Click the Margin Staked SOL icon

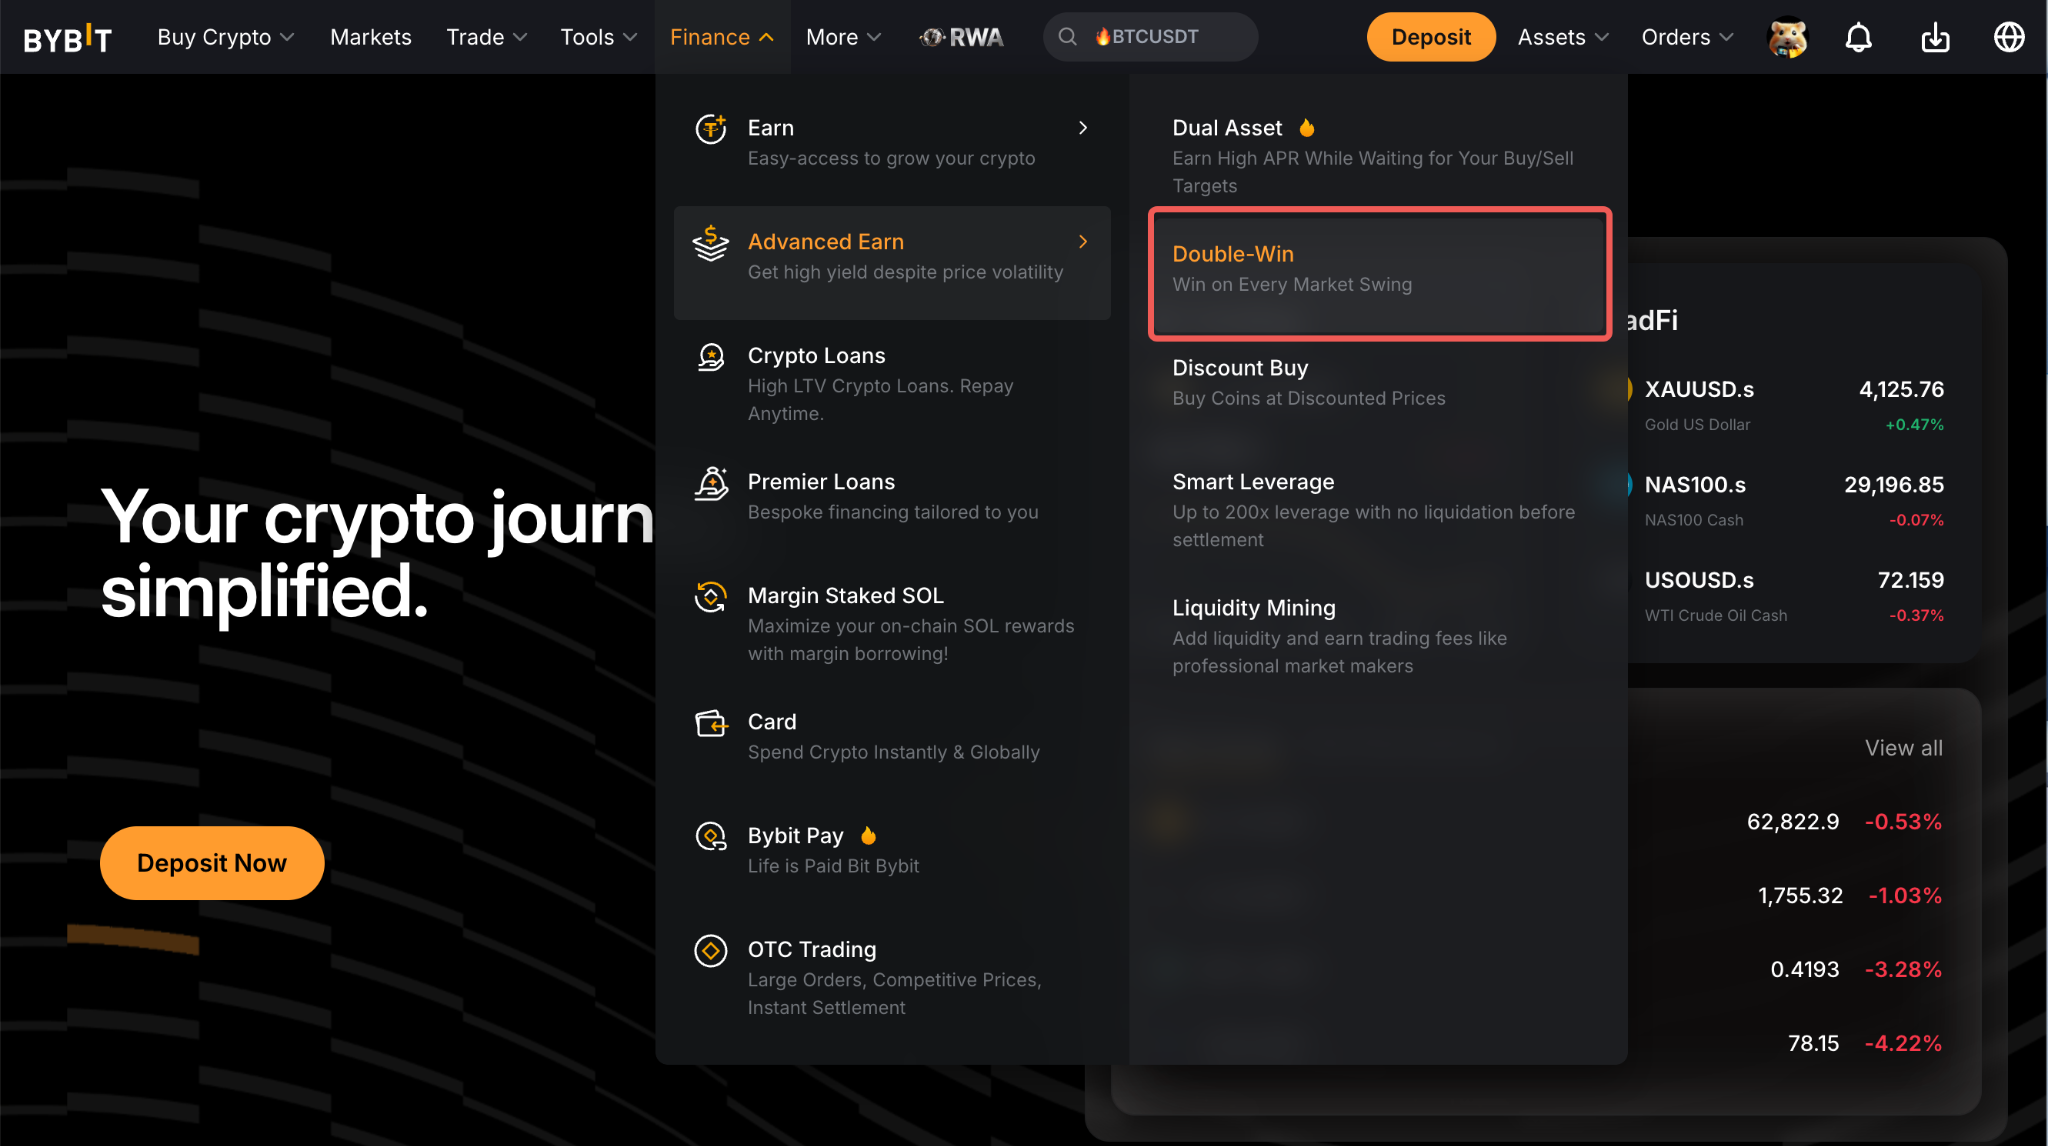tap(711, 597)
